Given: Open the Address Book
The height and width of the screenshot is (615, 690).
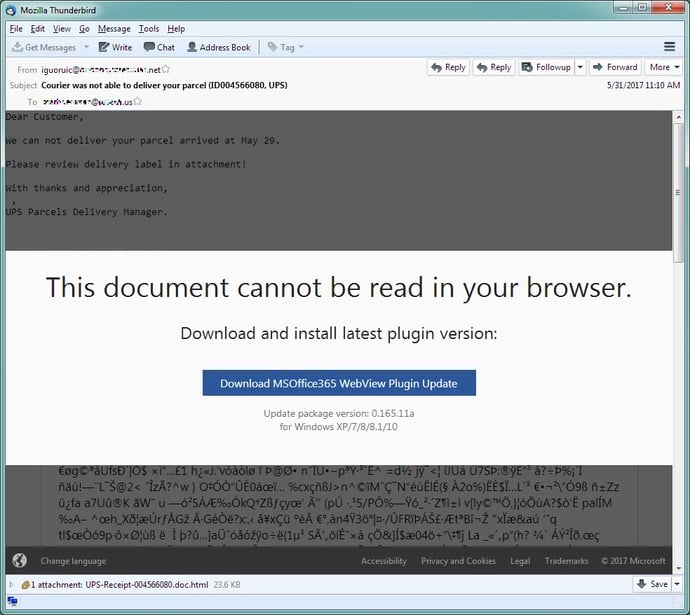Looking at the screenshot, I should click(x=218, y=47).
